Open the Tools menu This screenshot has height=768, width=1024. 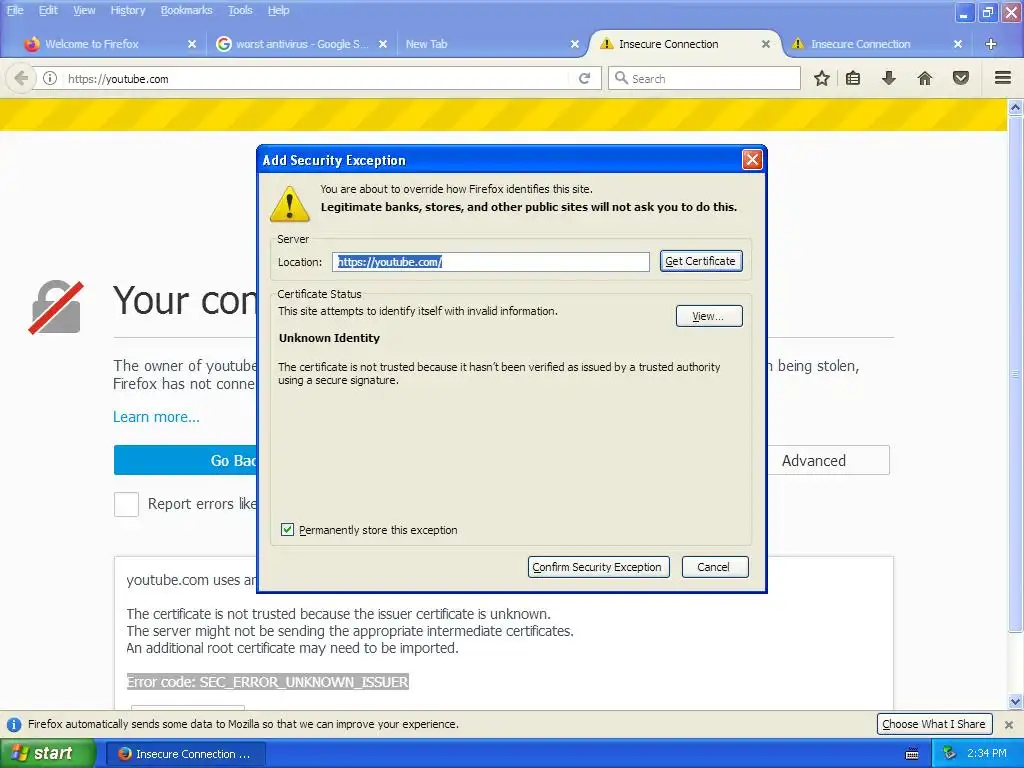240,10
